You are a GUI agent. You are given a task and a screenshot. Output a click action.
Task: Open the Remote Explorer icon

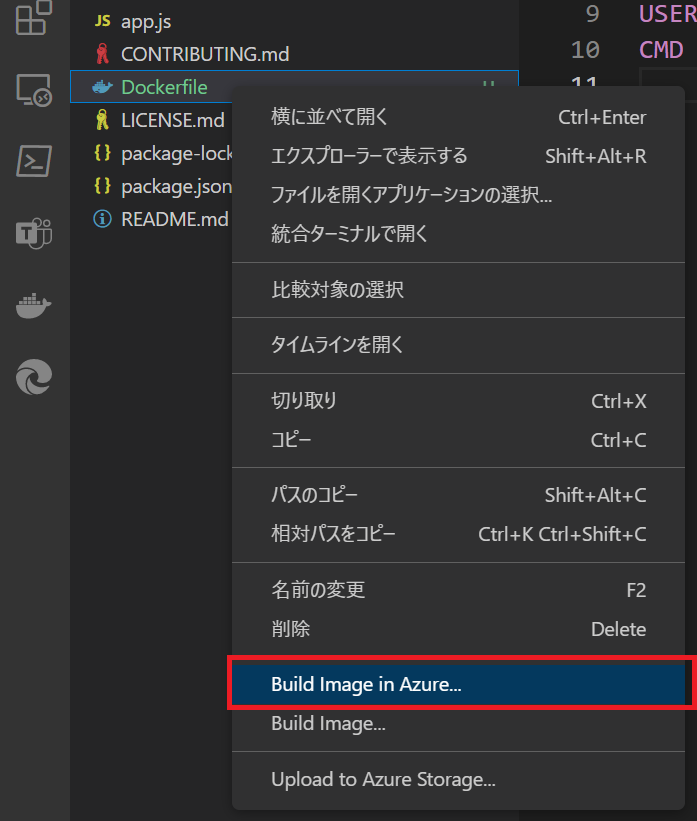pos(34,90)
